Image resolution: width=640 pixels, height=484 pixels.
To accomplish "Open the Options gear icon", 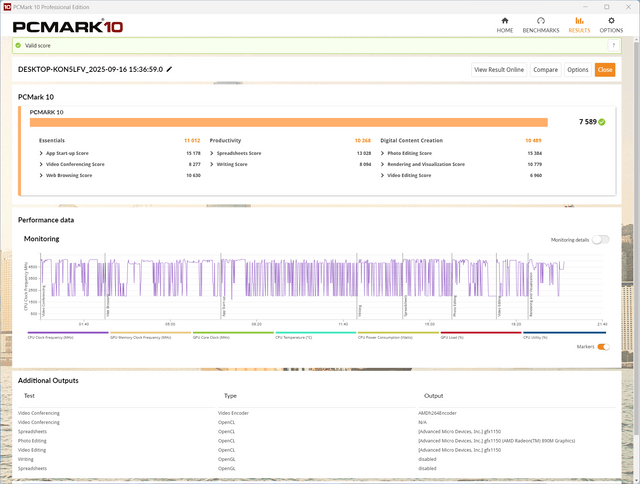I will pos(611,20).
